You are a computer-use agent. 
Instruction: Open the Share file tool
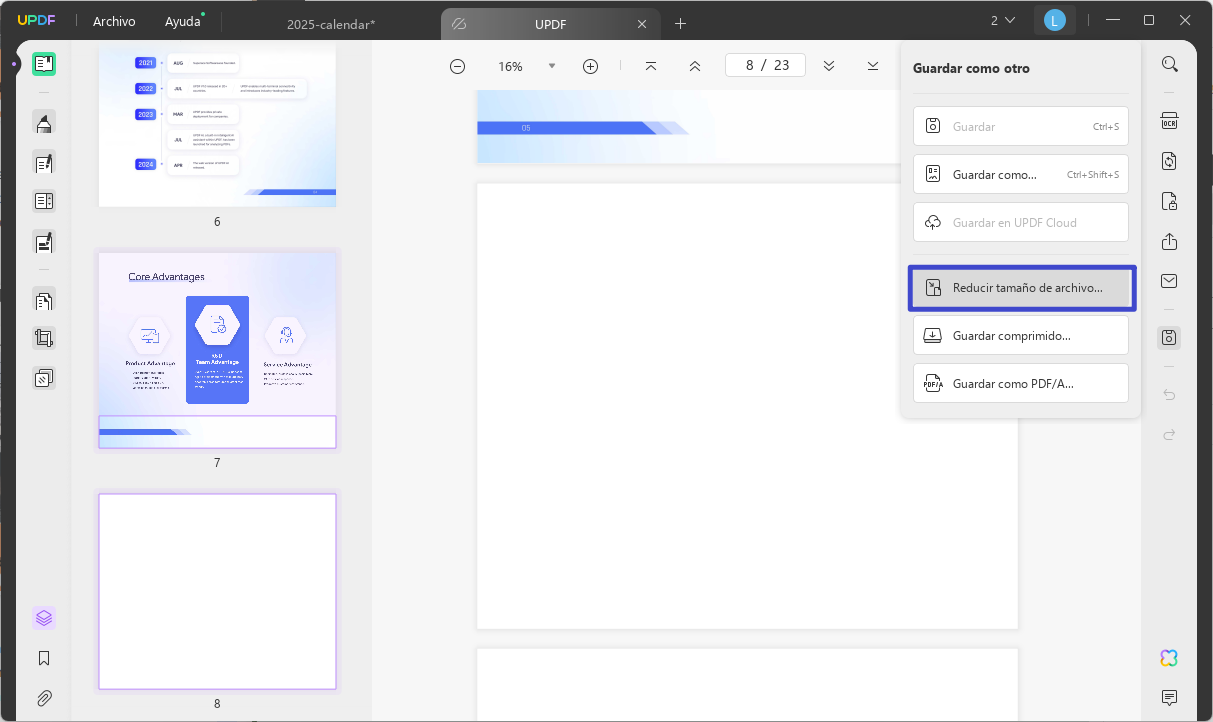click(x=1169, y=241)
